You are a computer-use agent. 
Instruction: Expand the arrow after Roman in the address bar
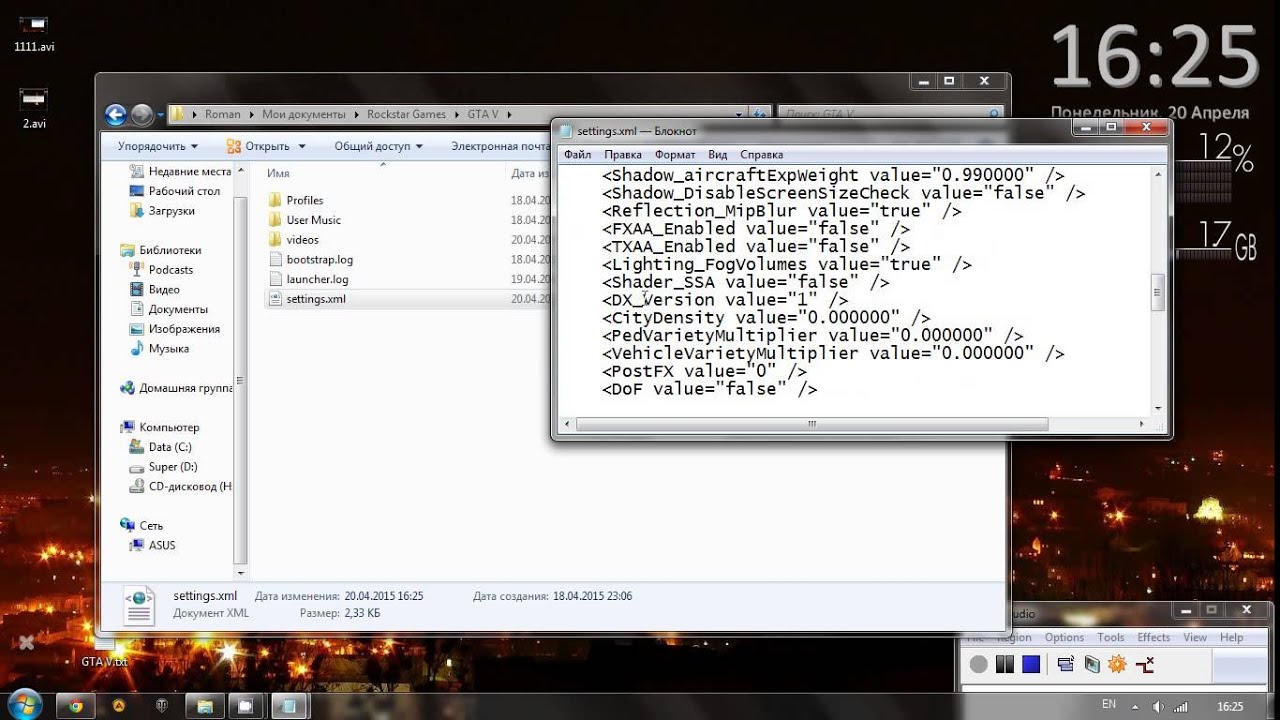[x=252, y=115]
